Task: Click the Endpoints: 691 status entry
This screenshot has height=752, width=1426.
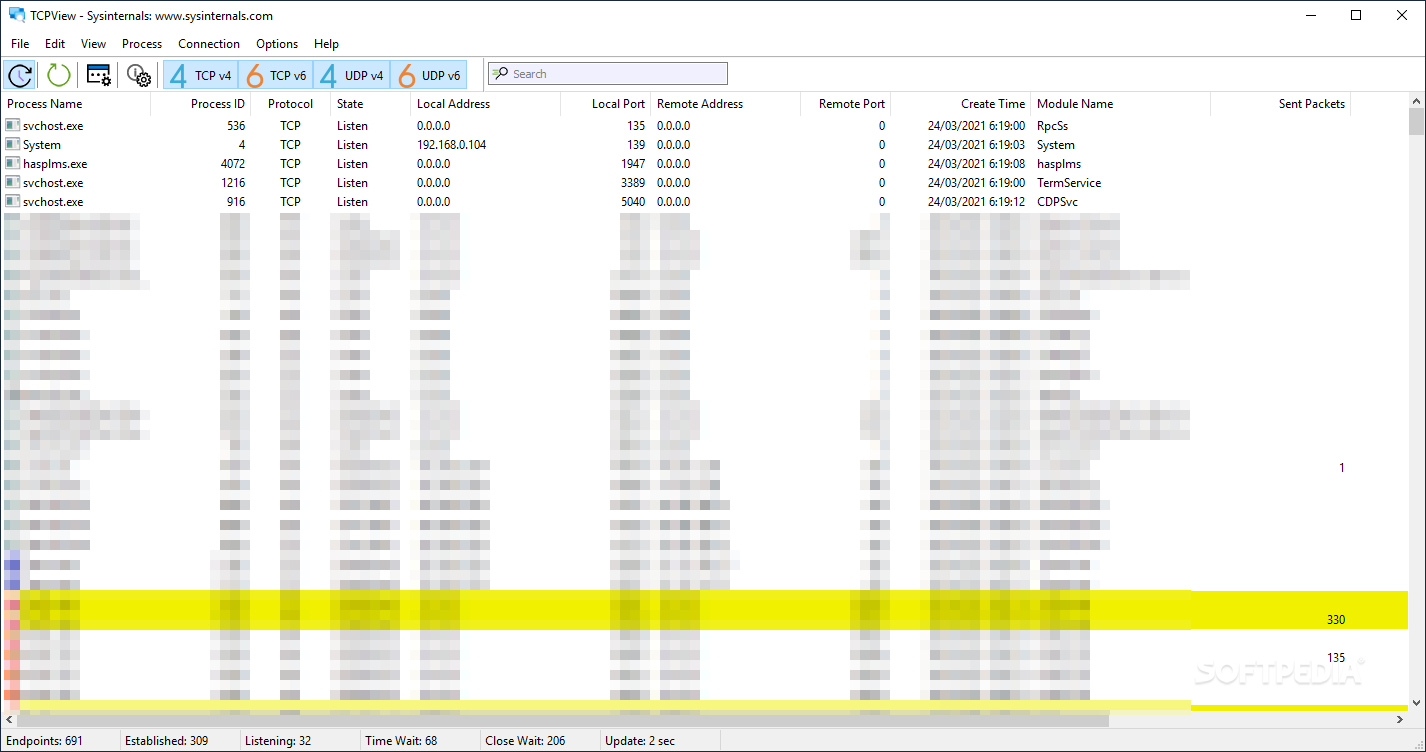Action: tap(46, 741)
